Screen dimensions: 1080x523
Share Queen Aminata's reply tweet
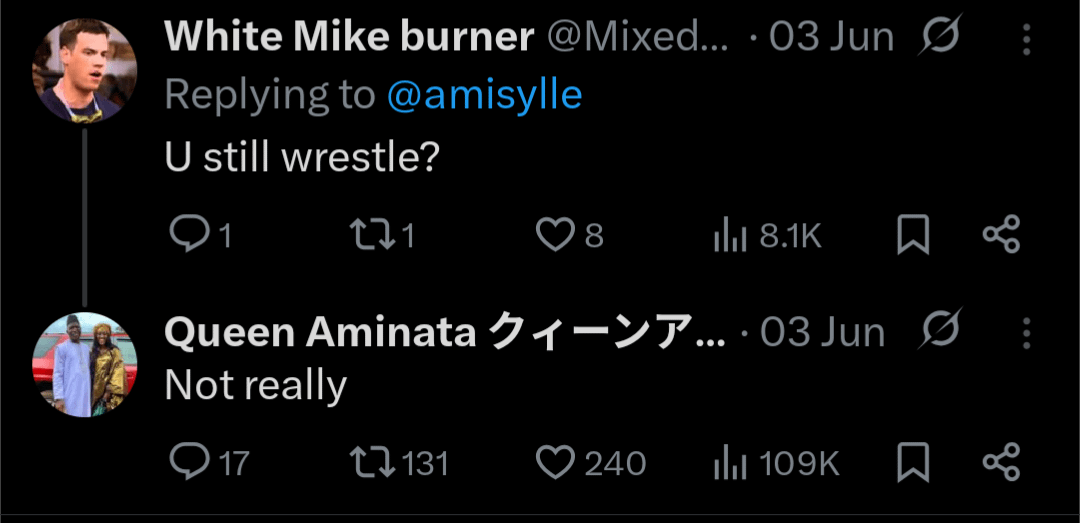coord(1001,463)
